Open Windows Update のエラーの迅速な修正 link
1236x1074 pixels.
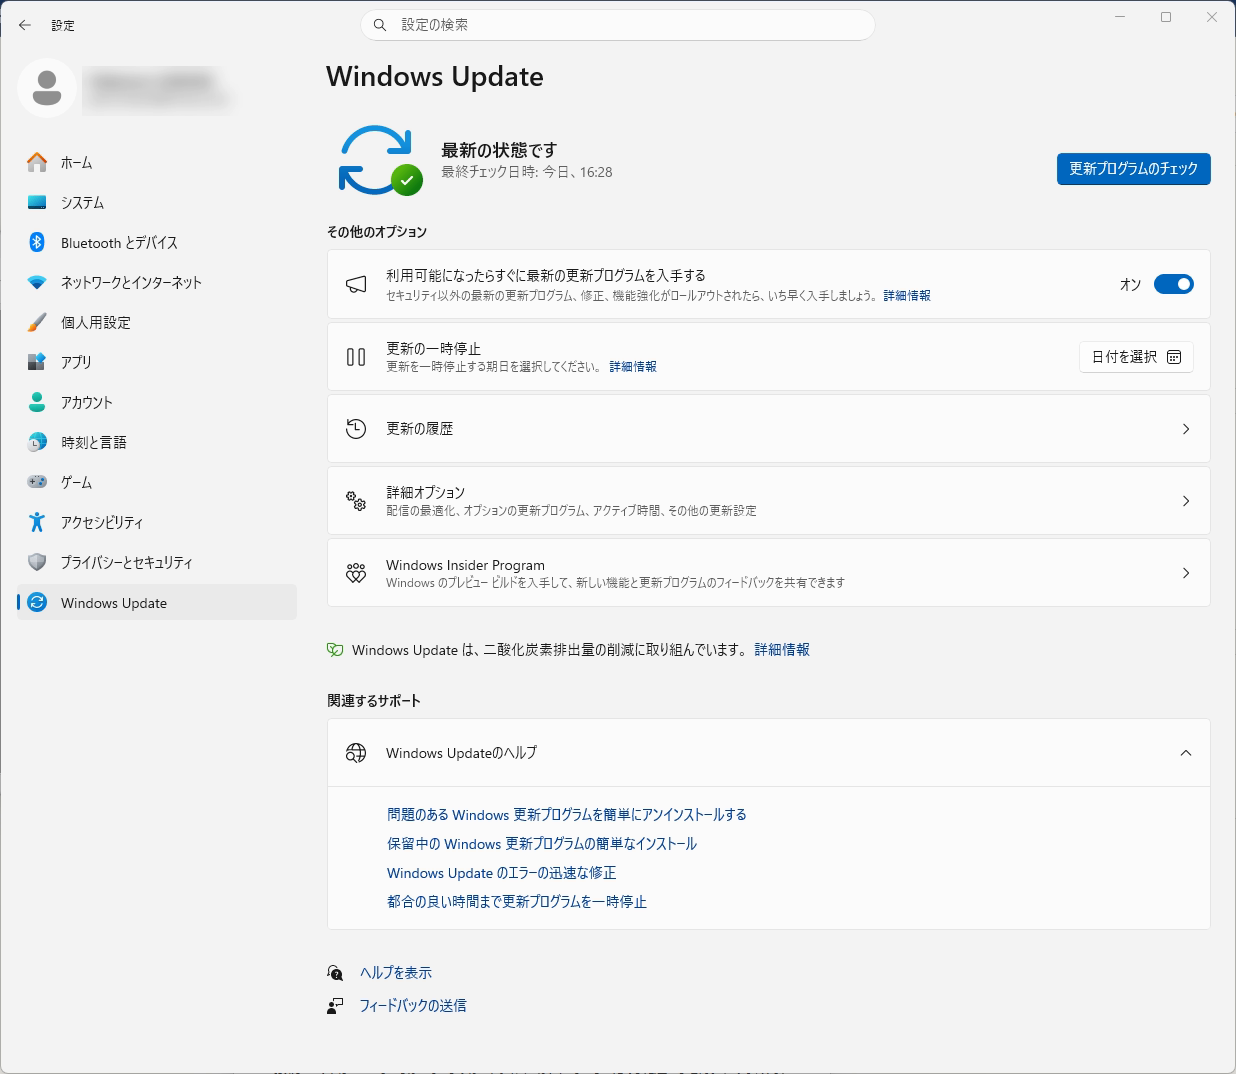pos(502,873)
